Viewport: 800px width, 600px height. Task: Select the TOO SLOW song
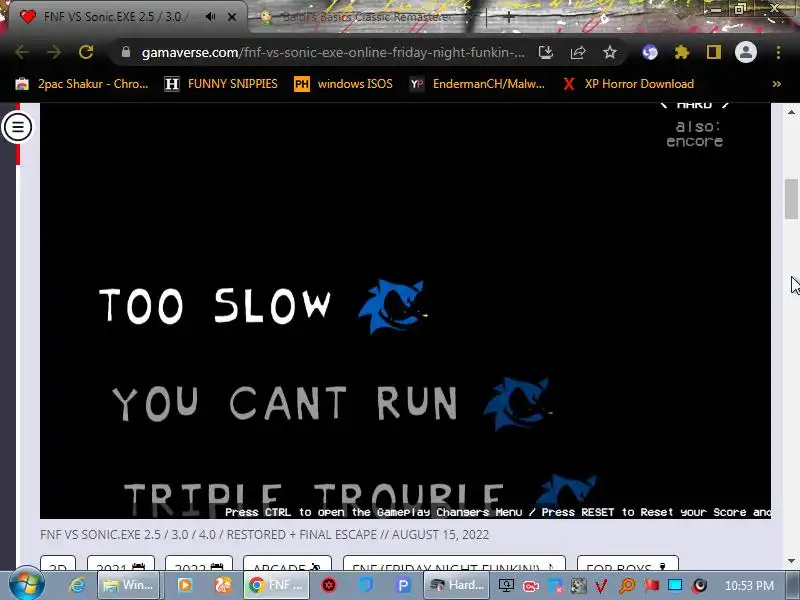[x=215, y=305]
